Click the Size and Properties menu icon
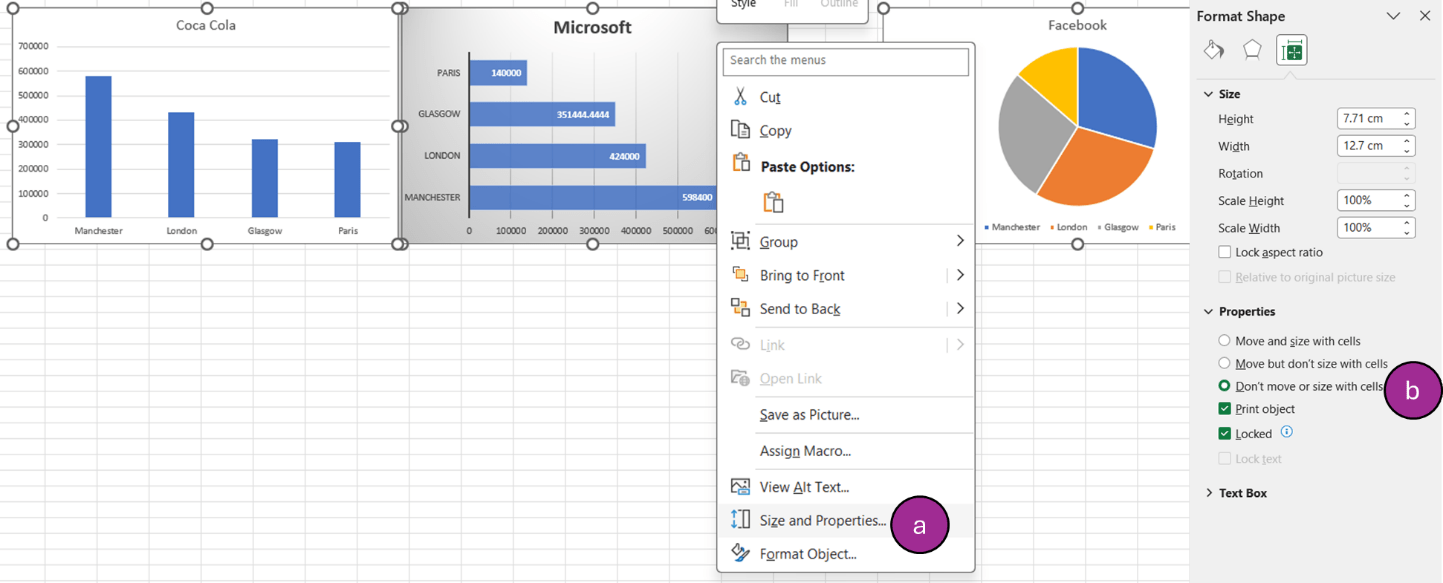Screen dimensions: 1443x583 coord(740,520)
